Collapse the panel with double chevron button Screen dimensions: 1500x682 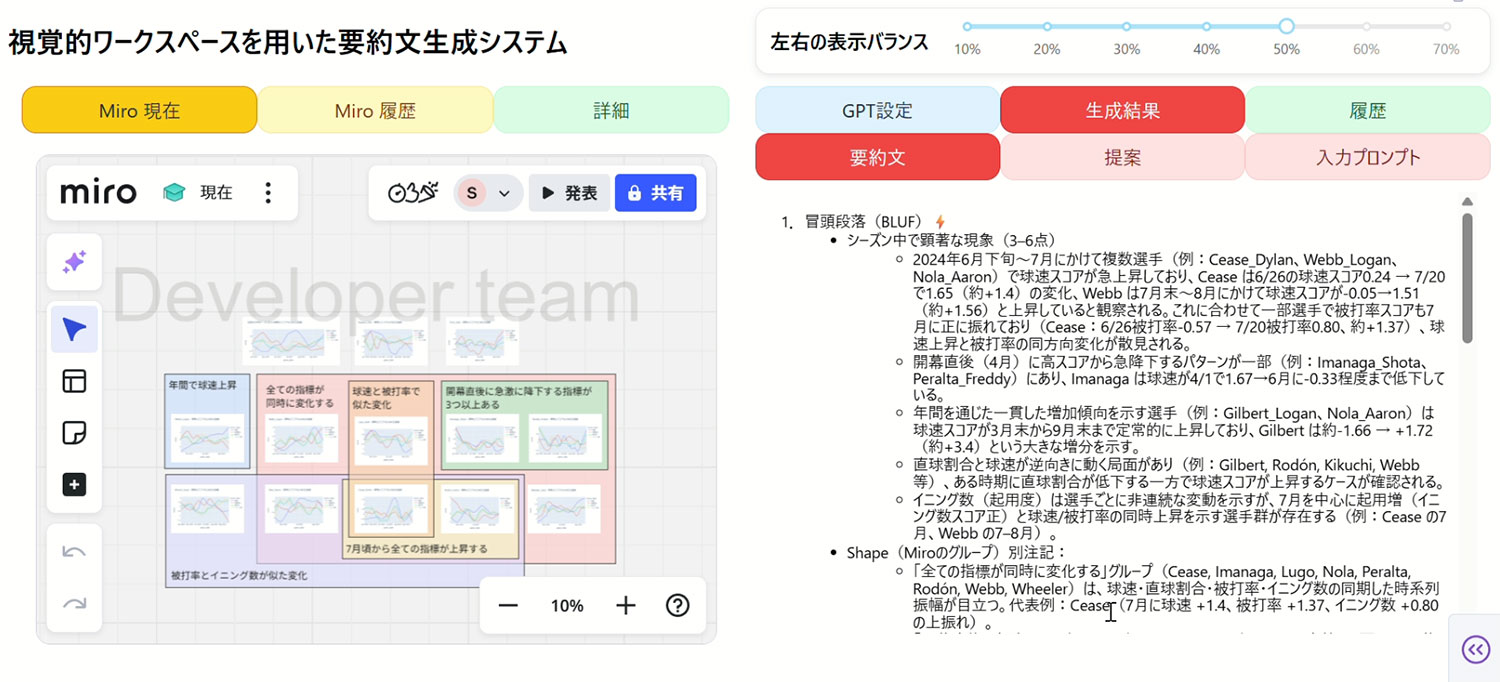pos(1475,650)
